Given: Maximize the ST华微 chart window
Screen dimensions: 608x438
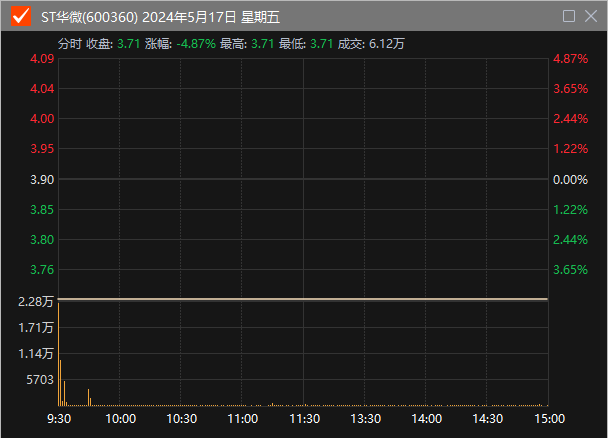Looking at the screenshot, I should [569, 16].
